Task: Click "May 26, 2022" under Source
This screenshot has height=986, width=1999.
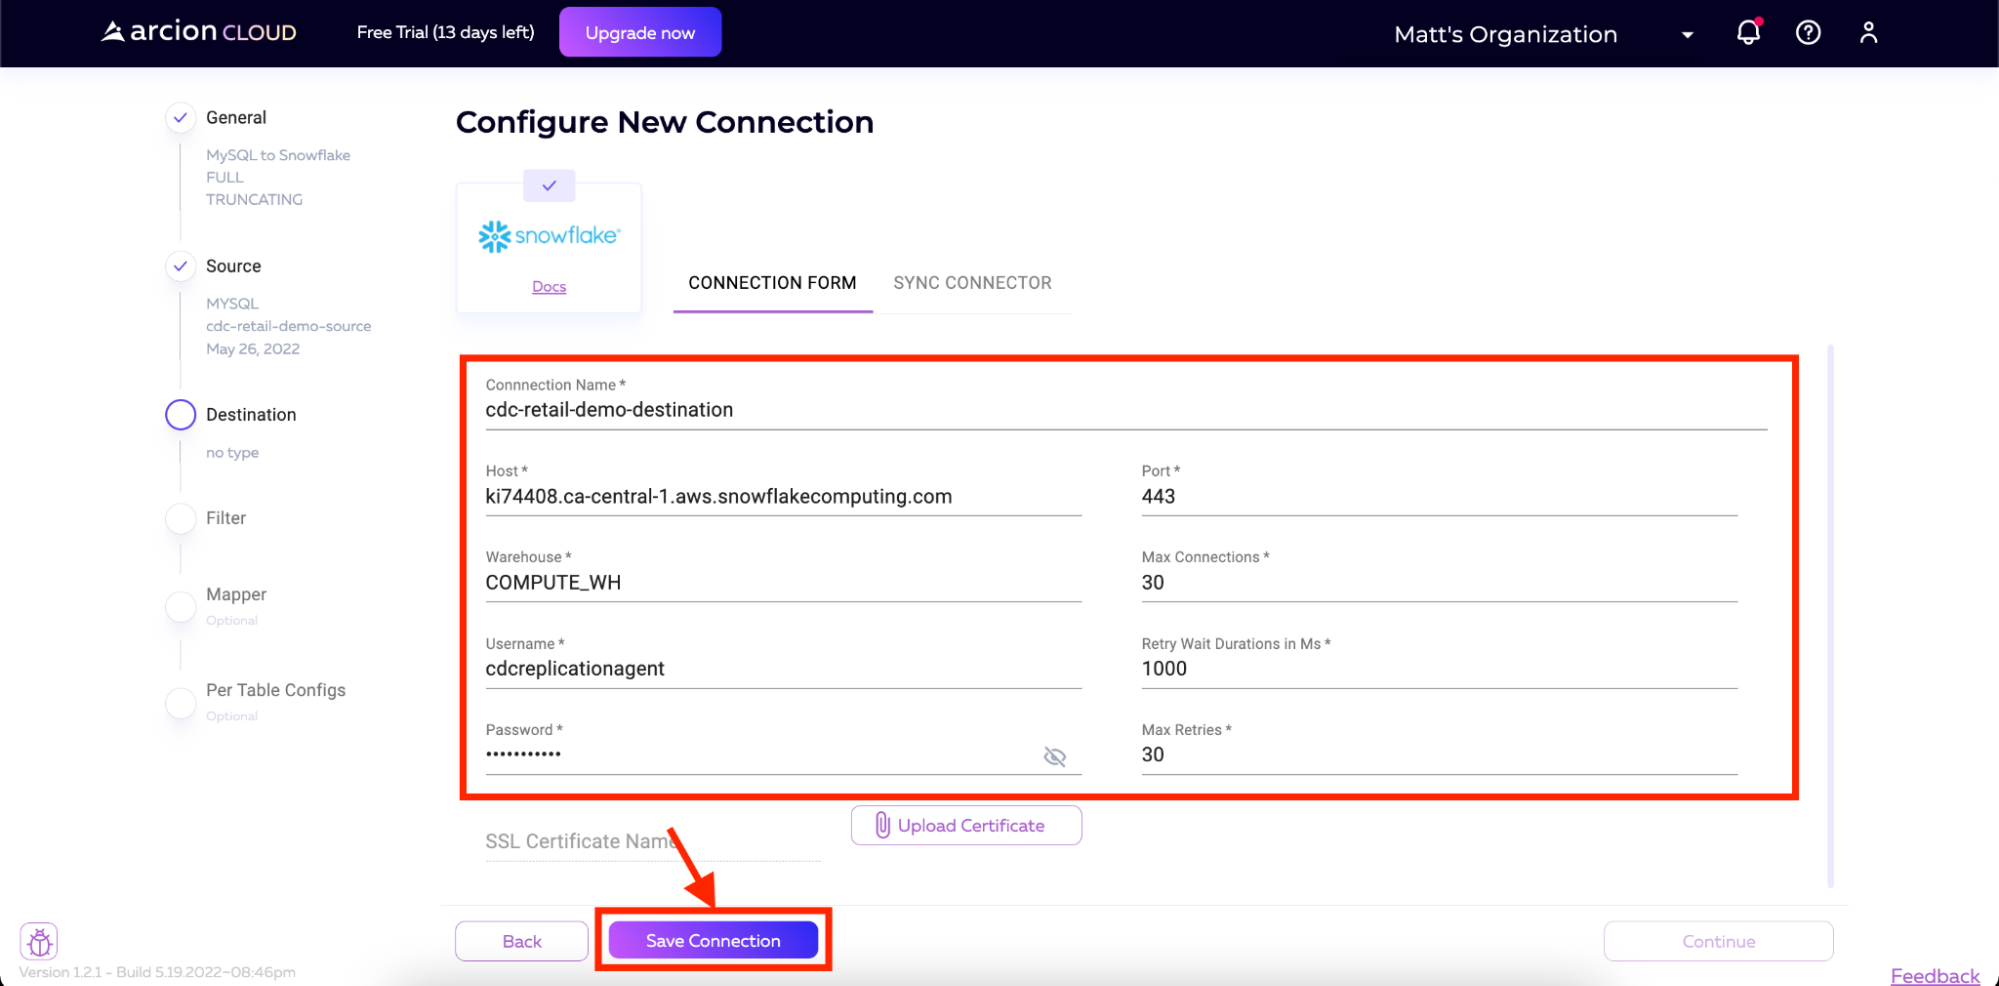Action: tap(253, 349)
